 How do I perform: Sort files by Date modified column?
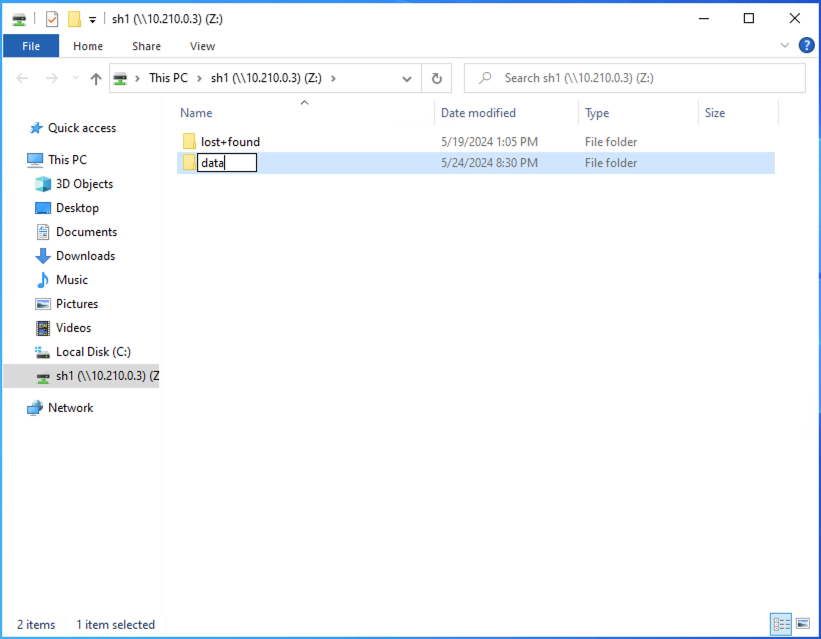click(478, 113)
